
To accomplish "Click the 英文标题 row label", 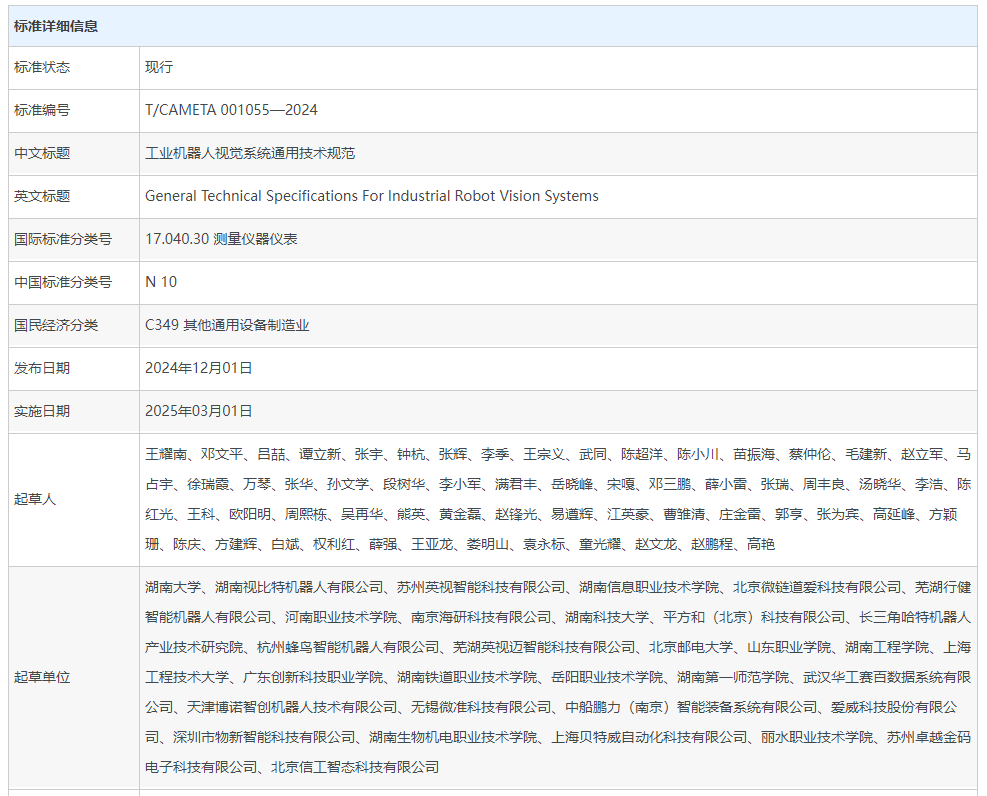I will [42, 197].
